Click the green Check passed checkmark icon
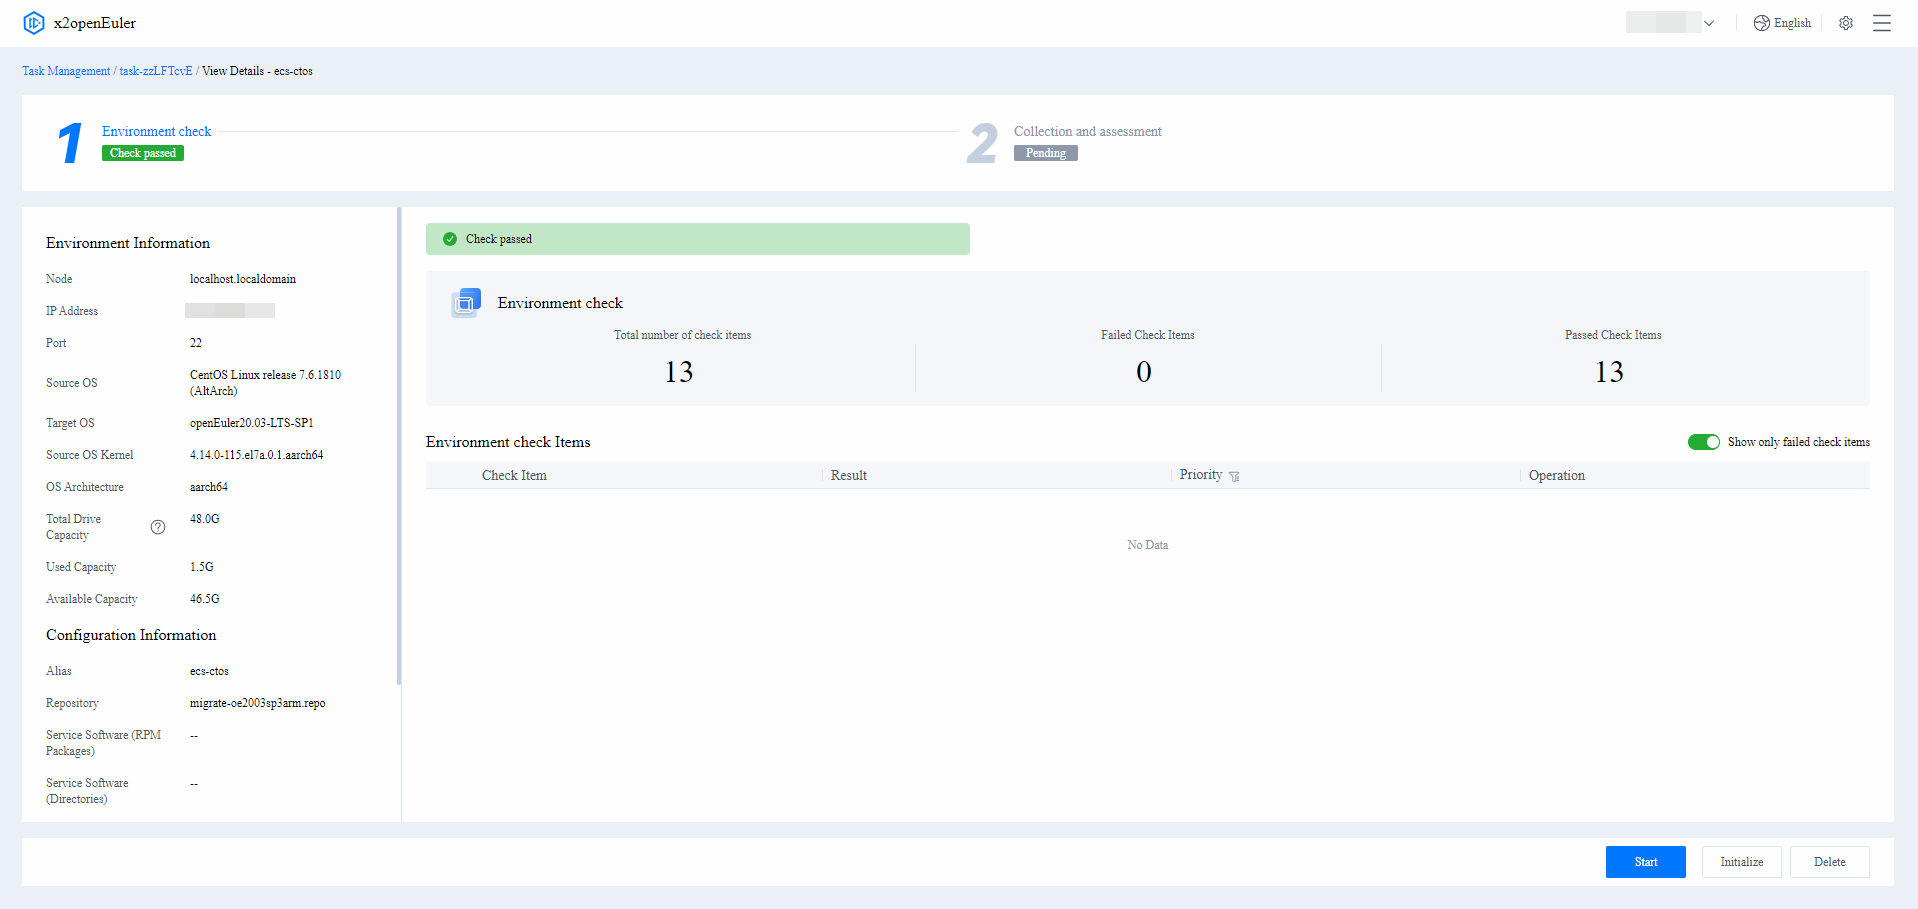This screenshot has width=1918, height=909. [450, 239]
